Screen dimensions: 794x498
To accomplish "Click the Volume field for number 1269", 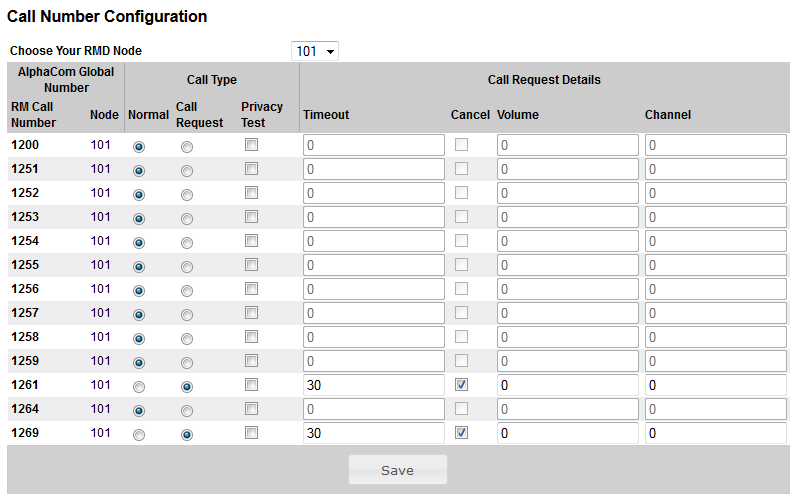I will [567, 433].
